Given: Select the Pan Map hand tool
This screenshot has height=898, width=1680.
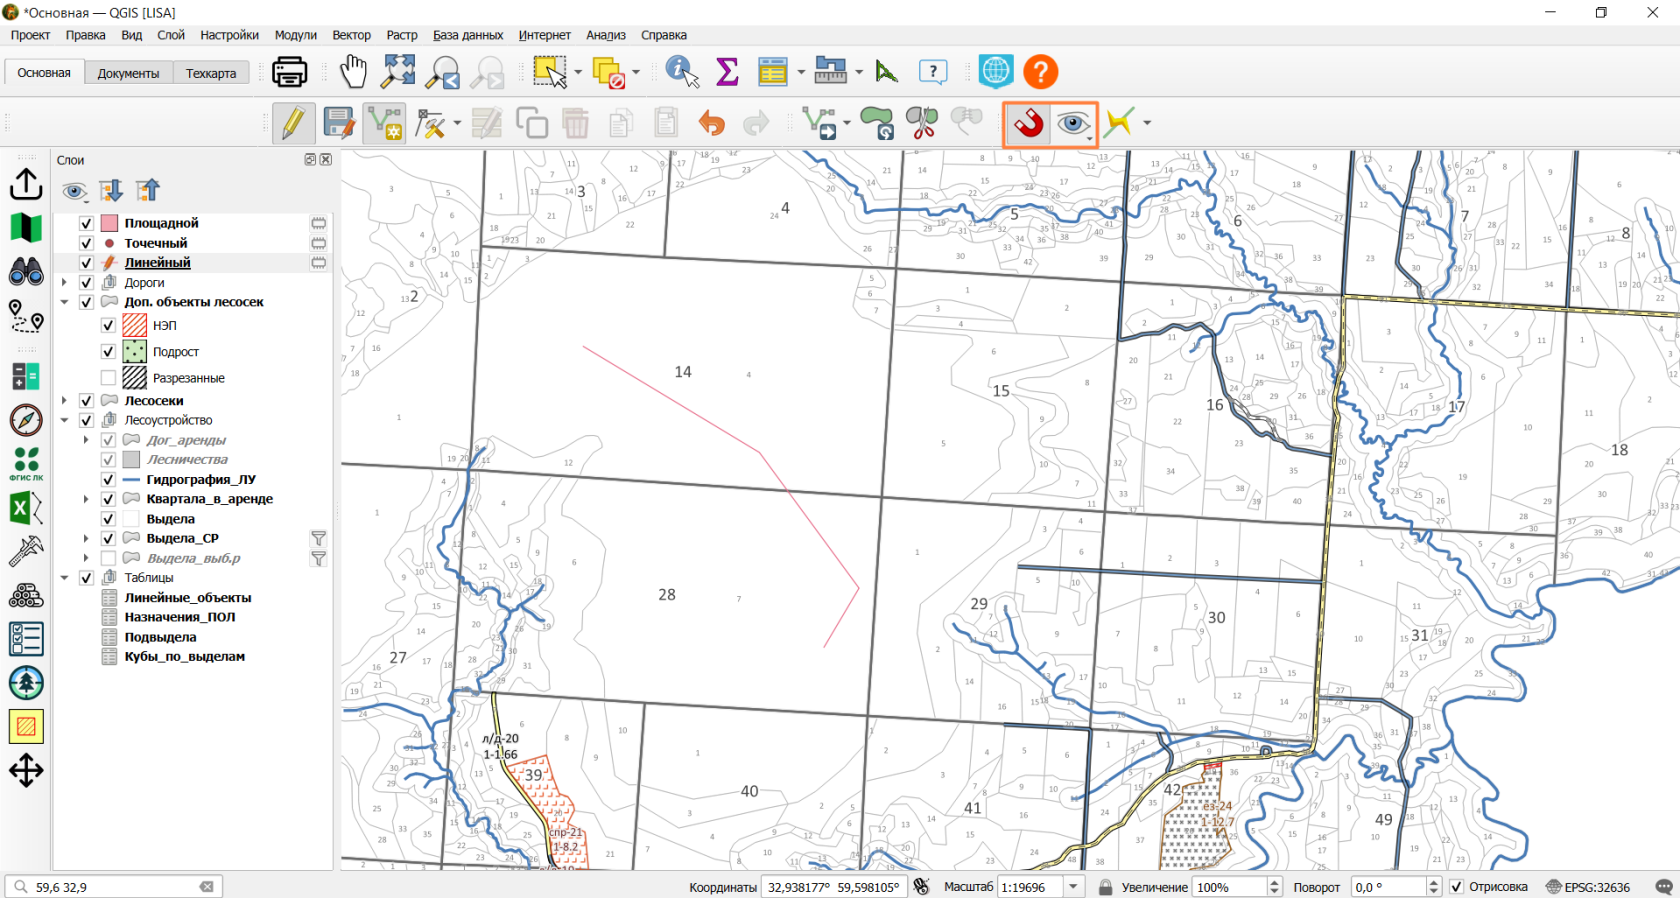Looking at the screenshot, I should click(x=353, y=72).
